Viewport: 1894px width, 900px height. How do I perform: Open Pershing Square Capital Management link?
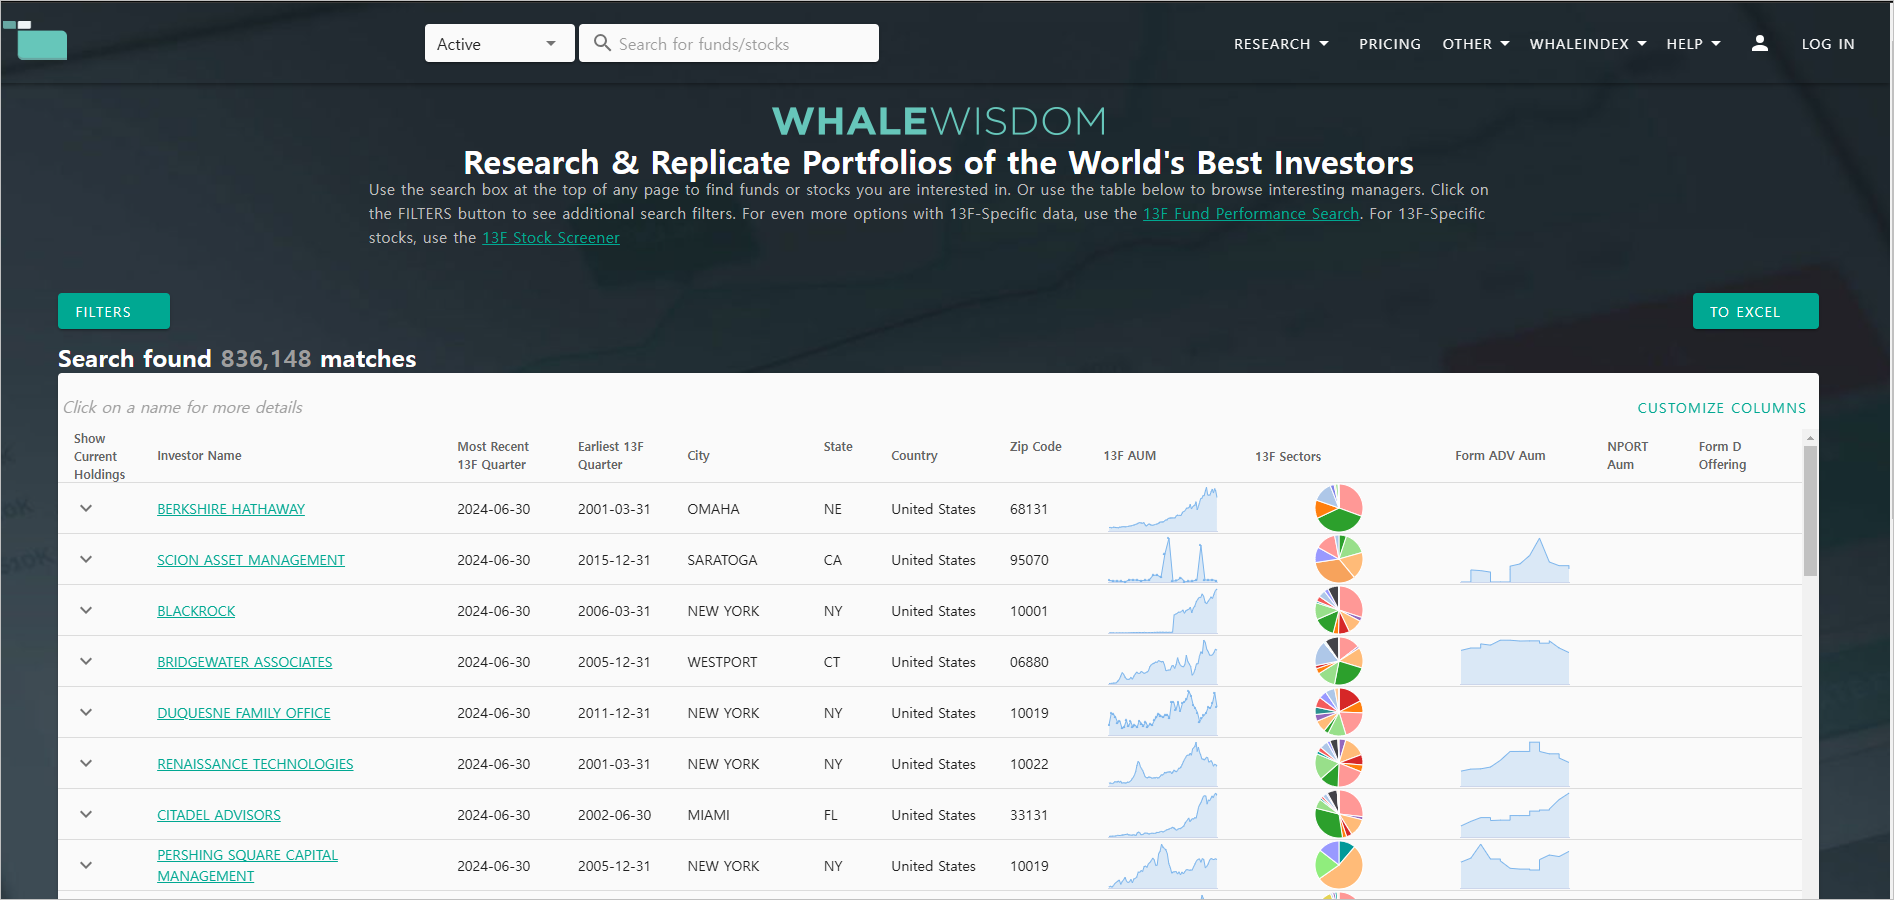click(x=247, y=865)
